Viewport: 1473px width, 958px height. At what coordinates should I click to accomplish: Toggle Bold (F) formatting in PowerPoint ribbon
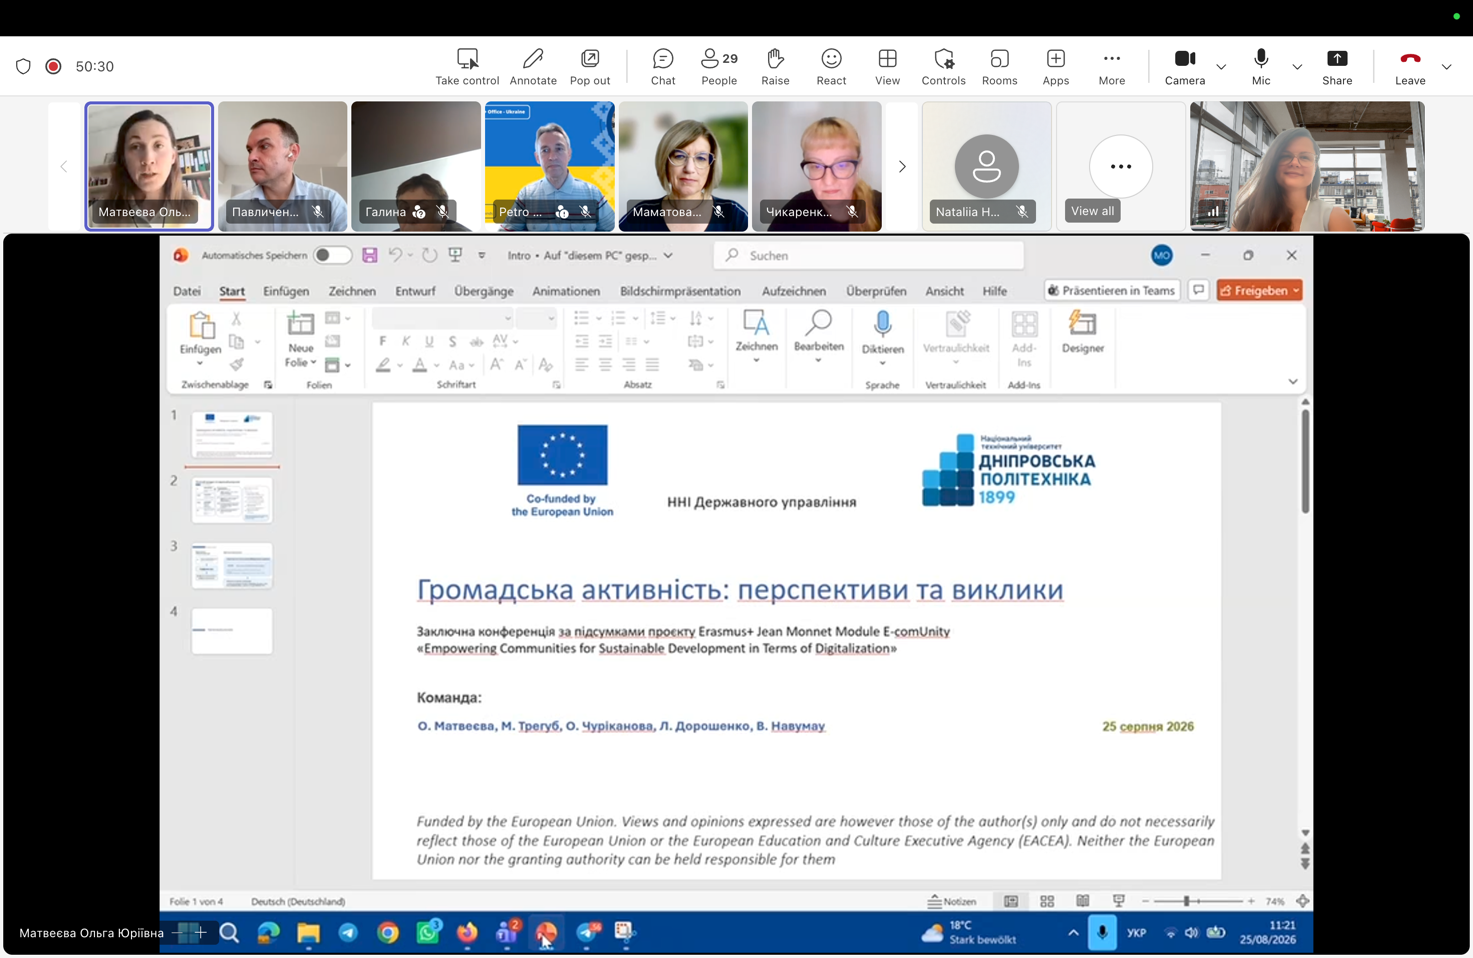(x=383, y=341)
